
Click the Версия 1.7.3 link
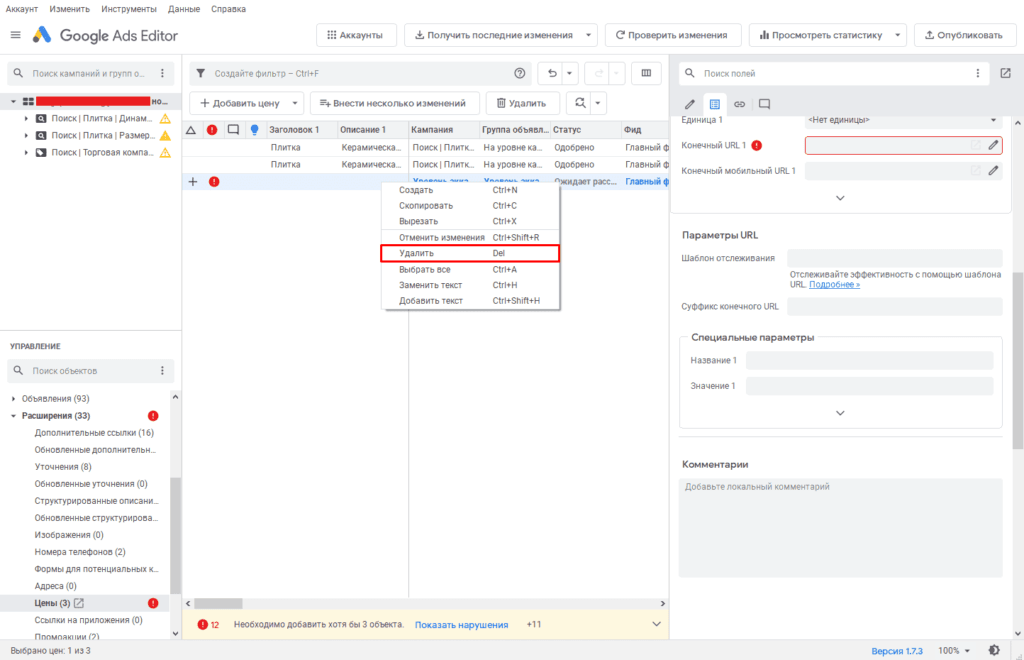click(897, 651)
